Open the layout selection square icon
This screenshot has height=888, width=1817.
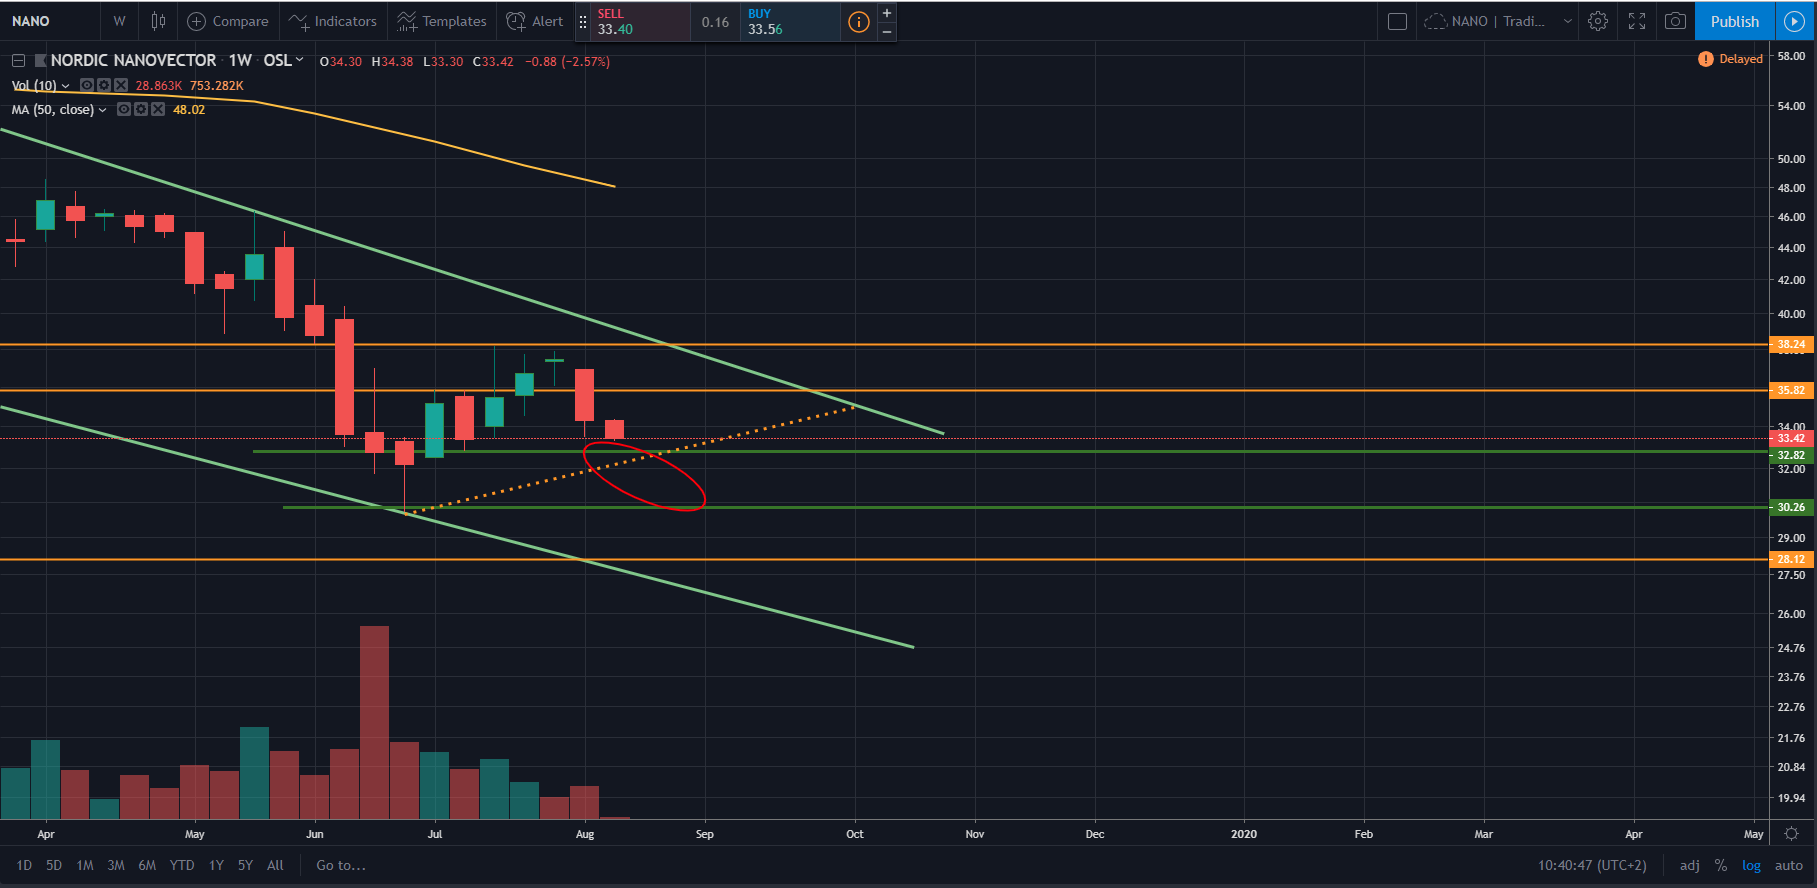[x=1397, y=21]
